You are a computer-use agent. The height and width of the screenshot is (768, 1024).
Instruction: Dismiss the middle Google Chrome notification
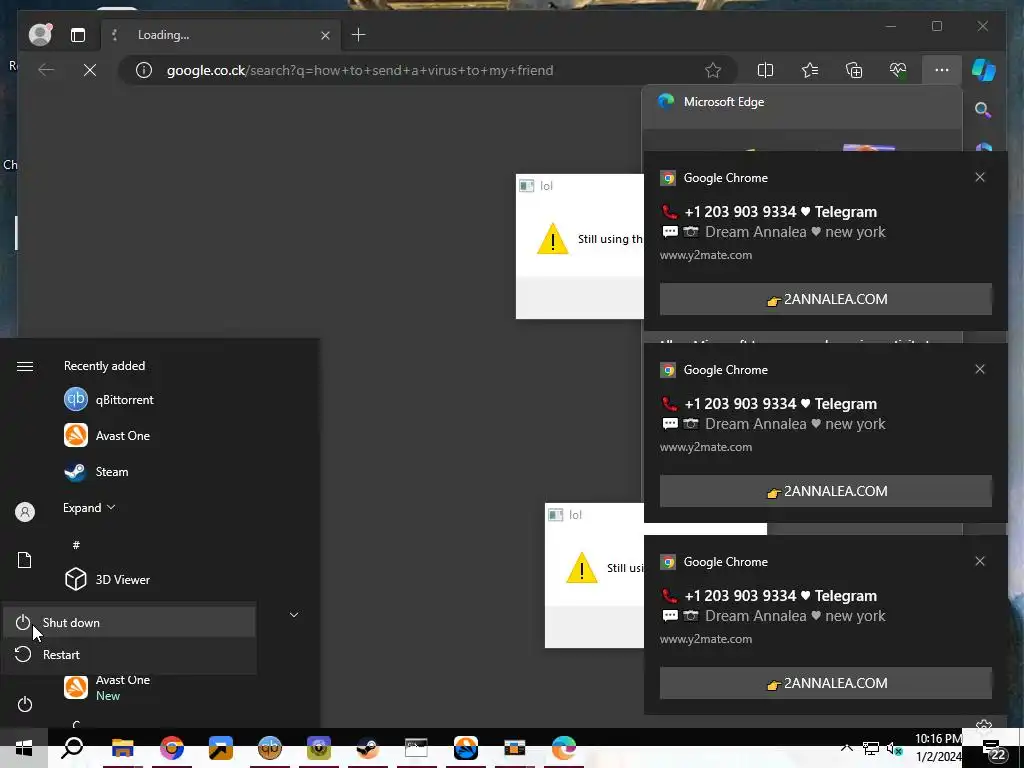point(980,369)
